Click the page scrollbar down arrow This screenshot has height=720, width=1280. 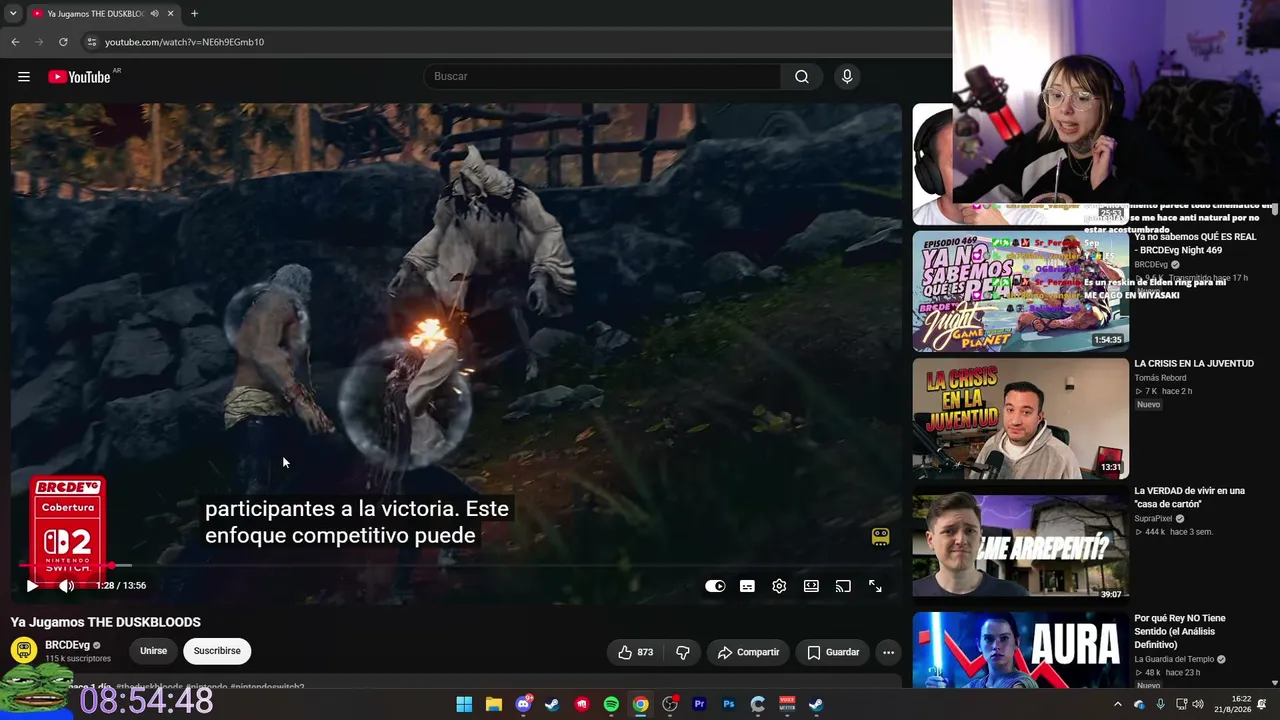click(1275, 683)
